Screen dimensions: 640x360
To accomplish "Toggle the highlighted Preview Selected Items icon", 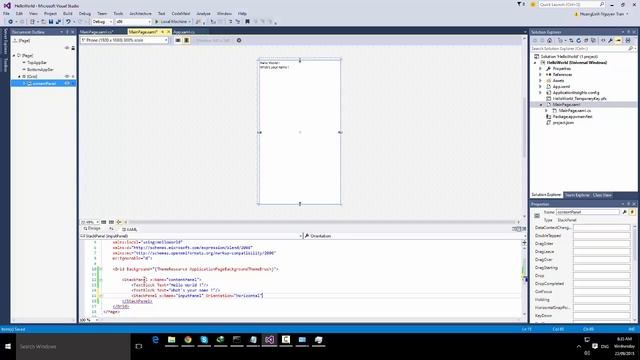I will pos(618,40).
